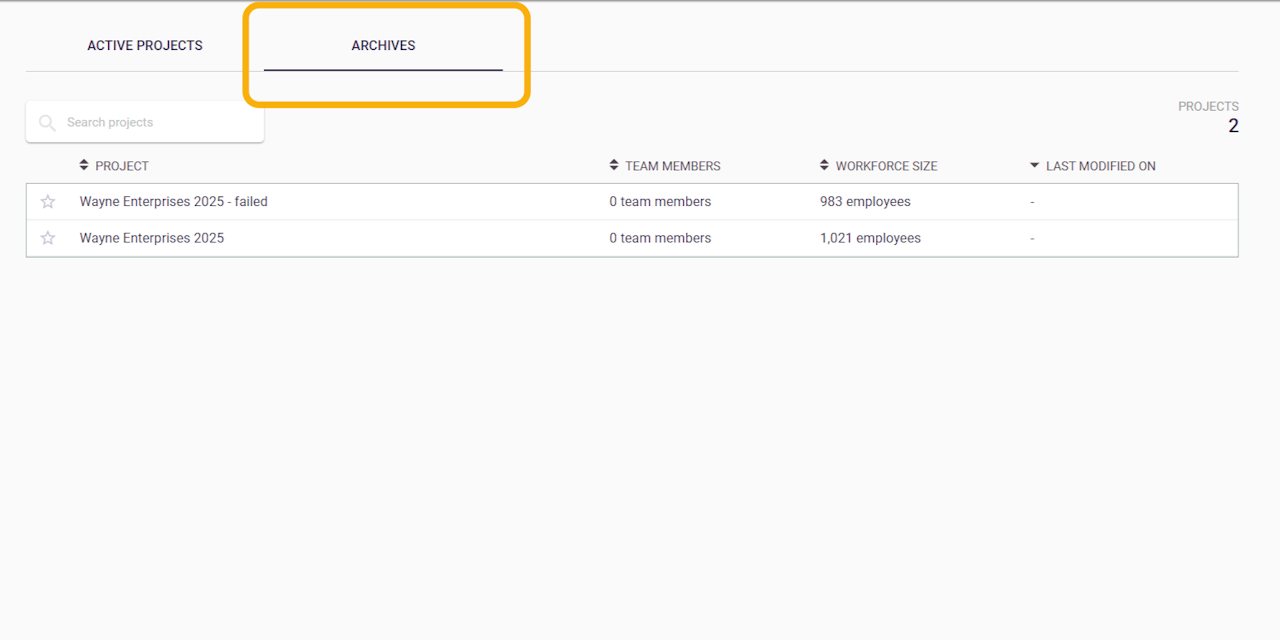
Task: Click the search magnifier icon
Action: 47,123
